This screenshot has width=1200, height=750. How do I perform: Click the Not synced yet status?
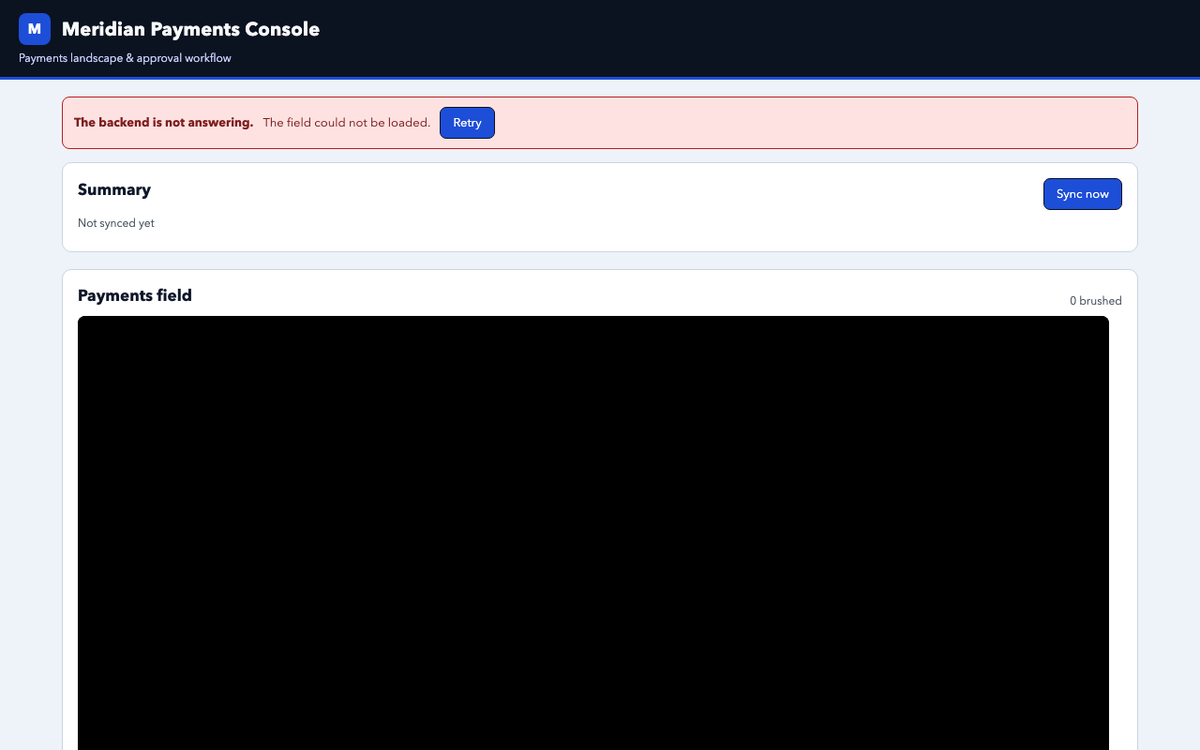coord(116,223)
